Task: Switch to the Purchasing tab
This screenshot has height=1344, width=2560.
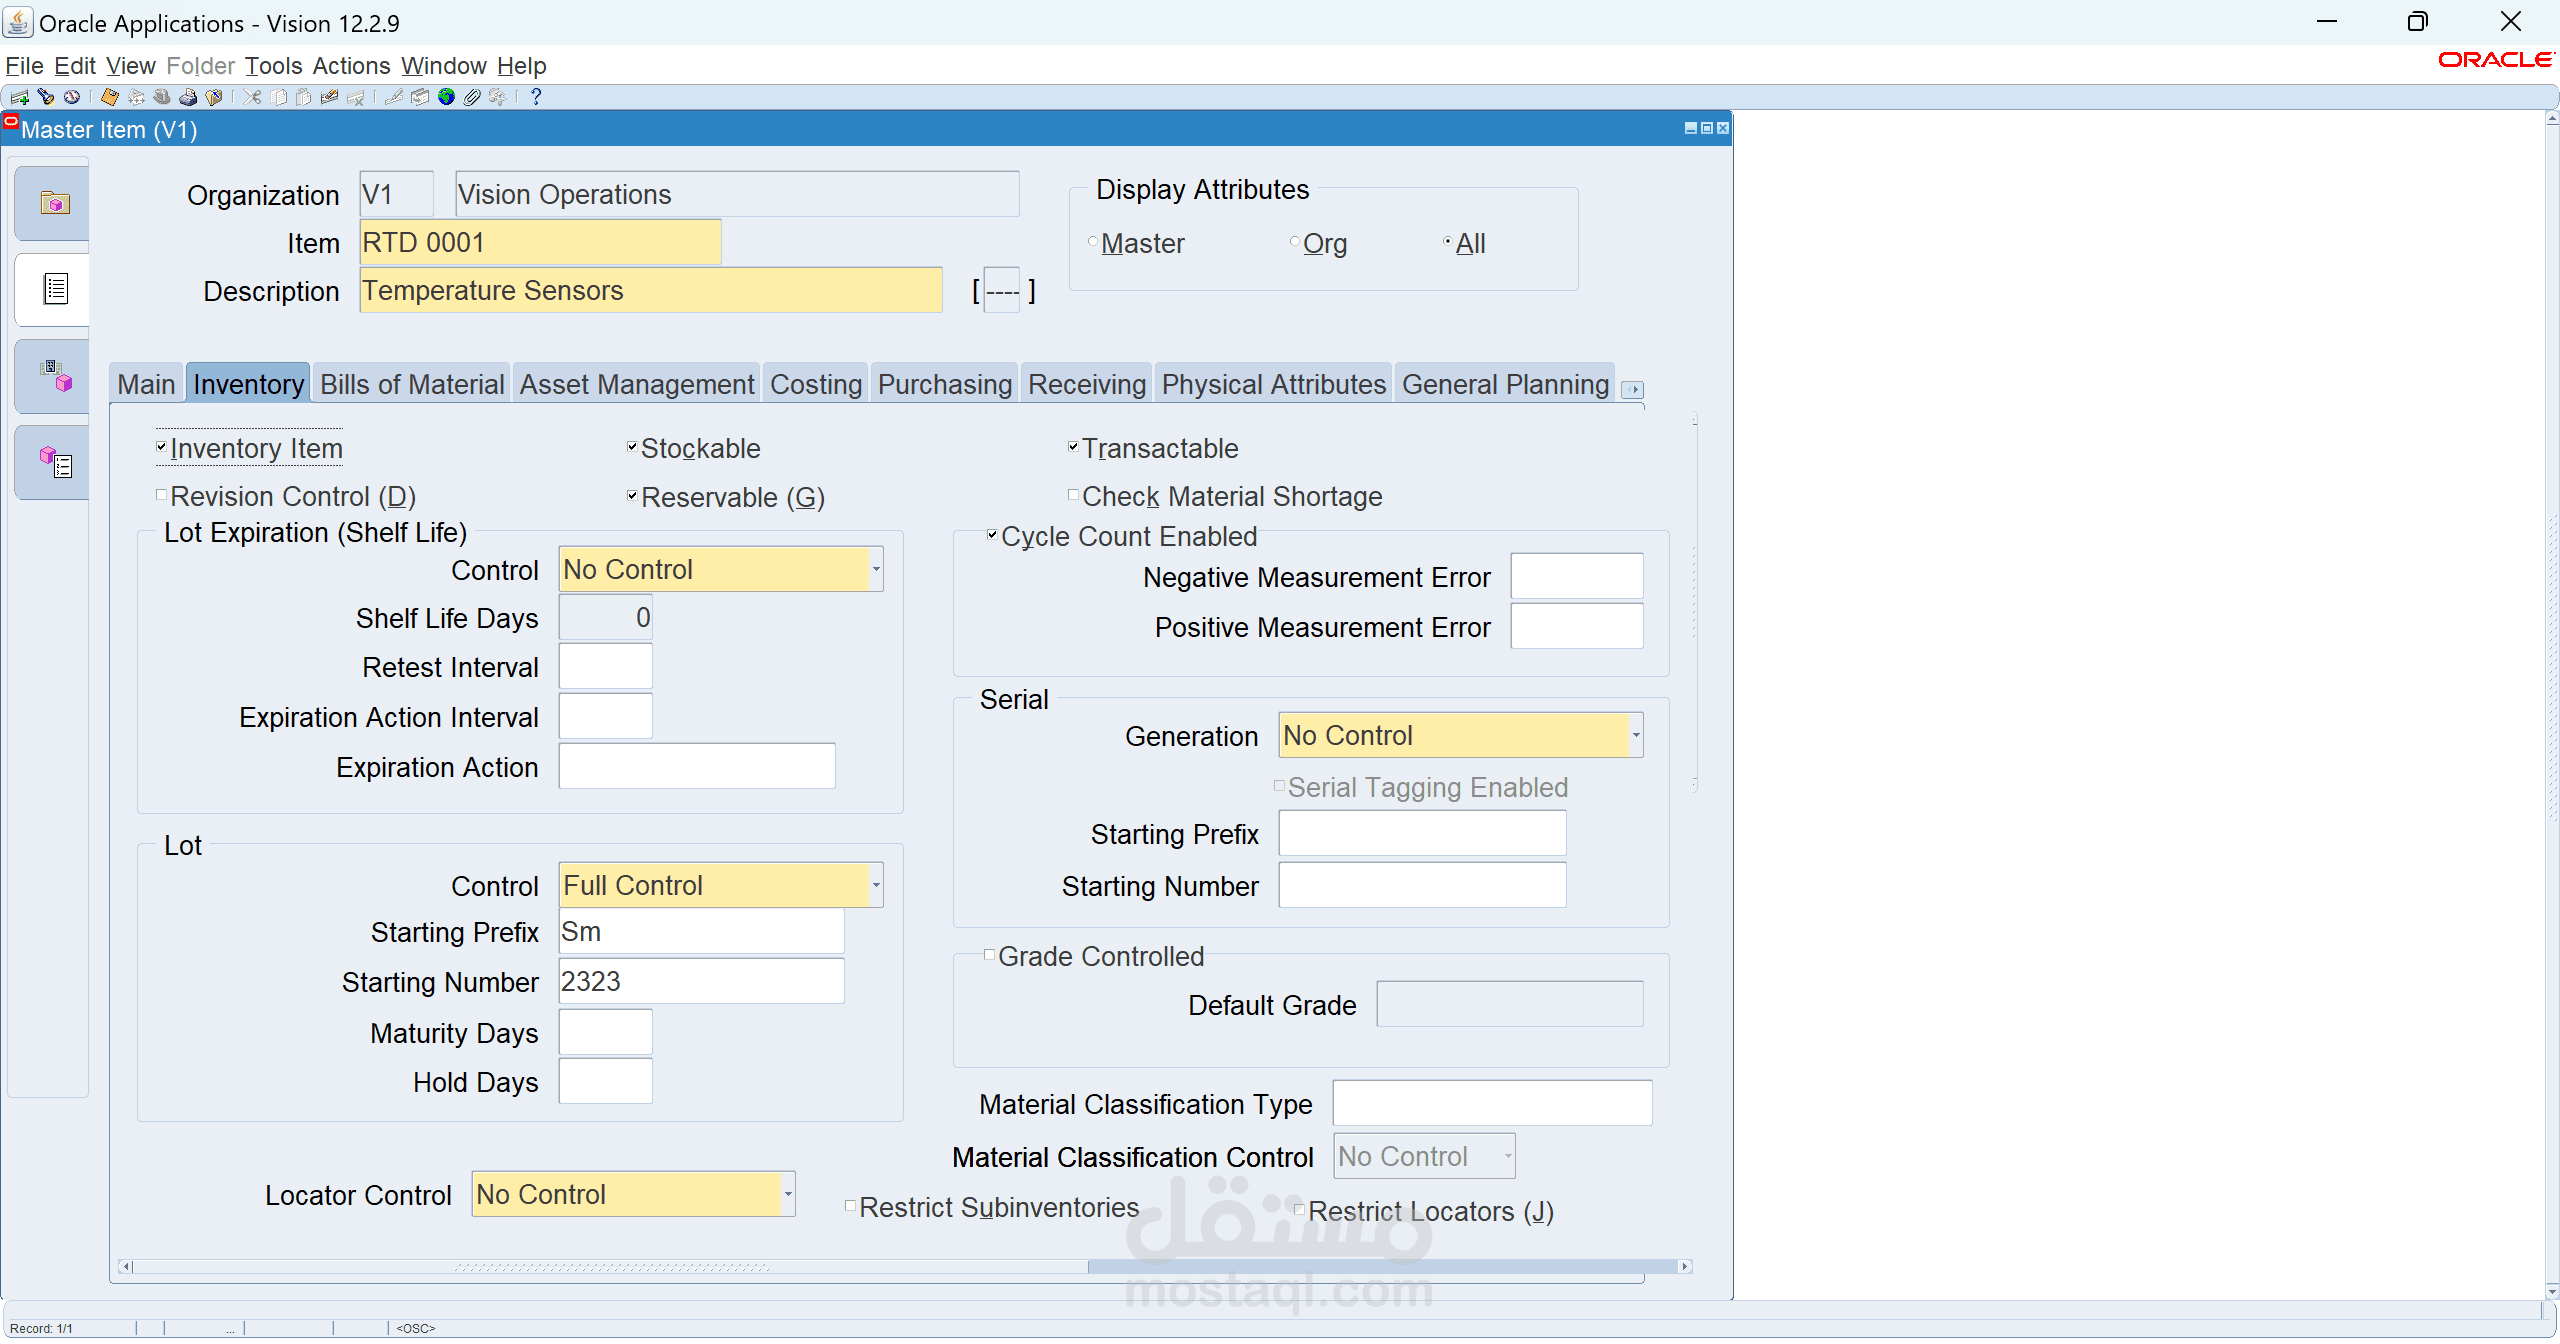Action: [945, 384]
